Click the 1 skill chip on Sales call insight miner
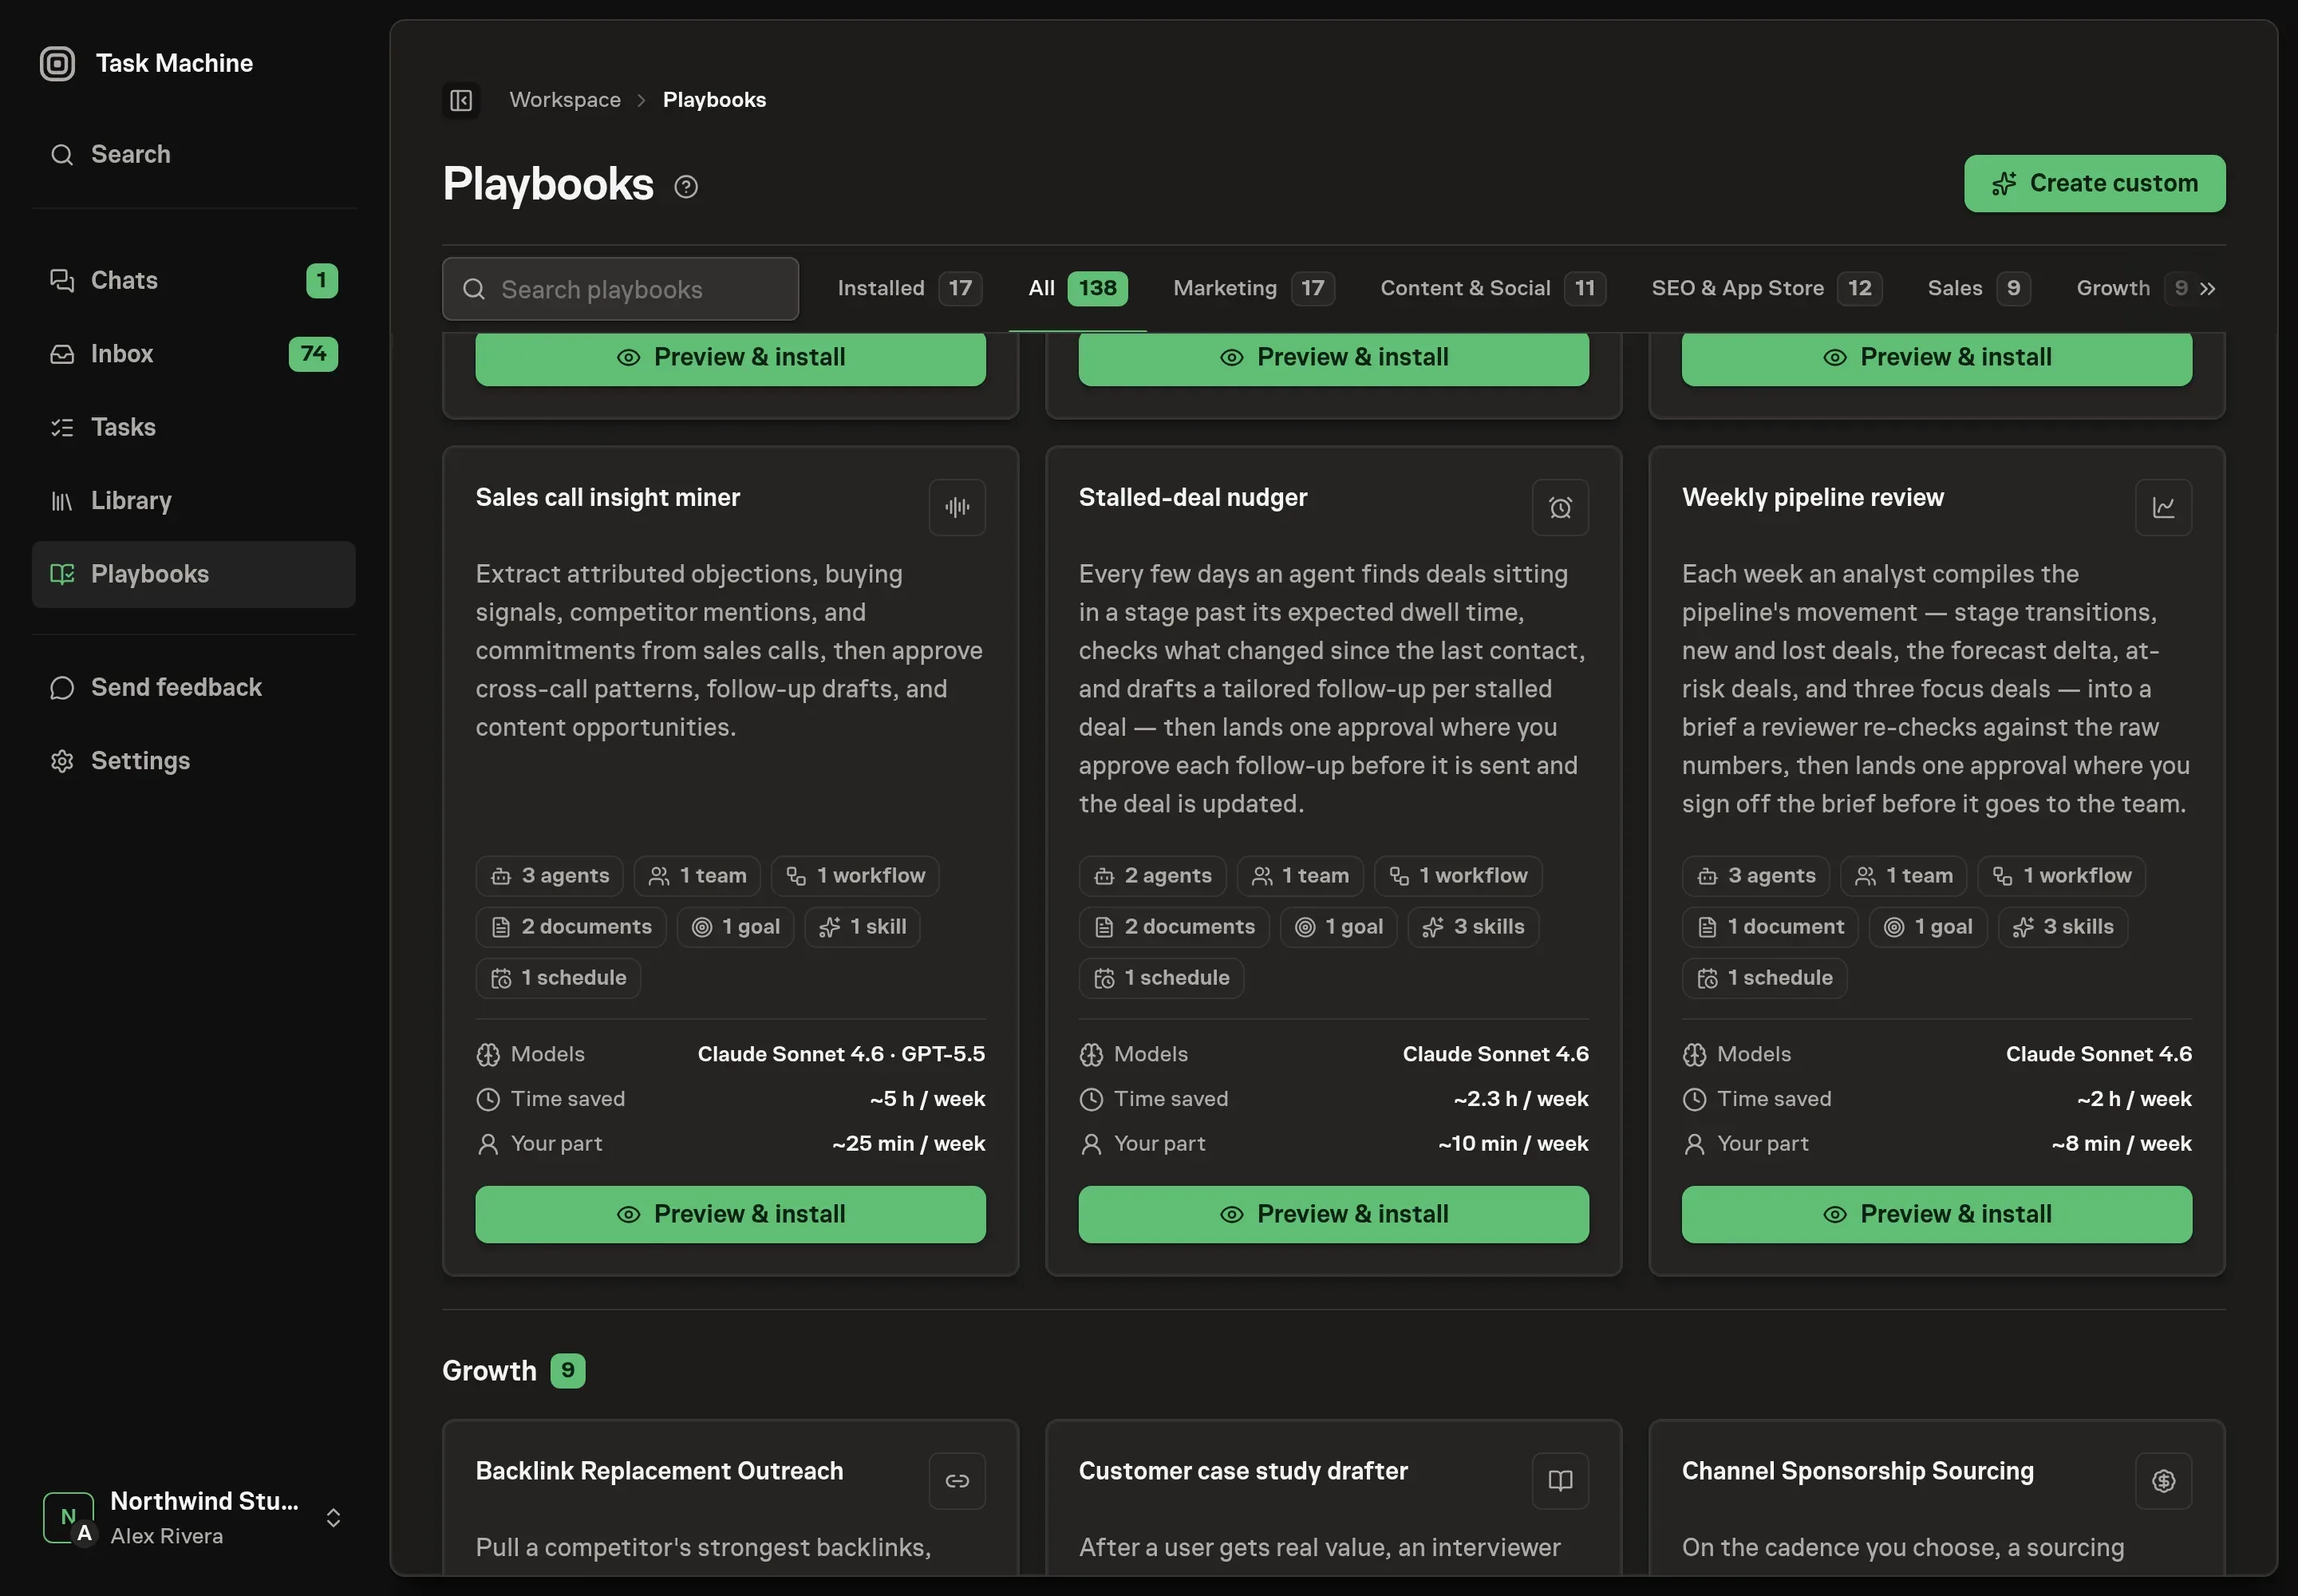This screenshot has height=1596, width=2298. [x=862, y=927]
